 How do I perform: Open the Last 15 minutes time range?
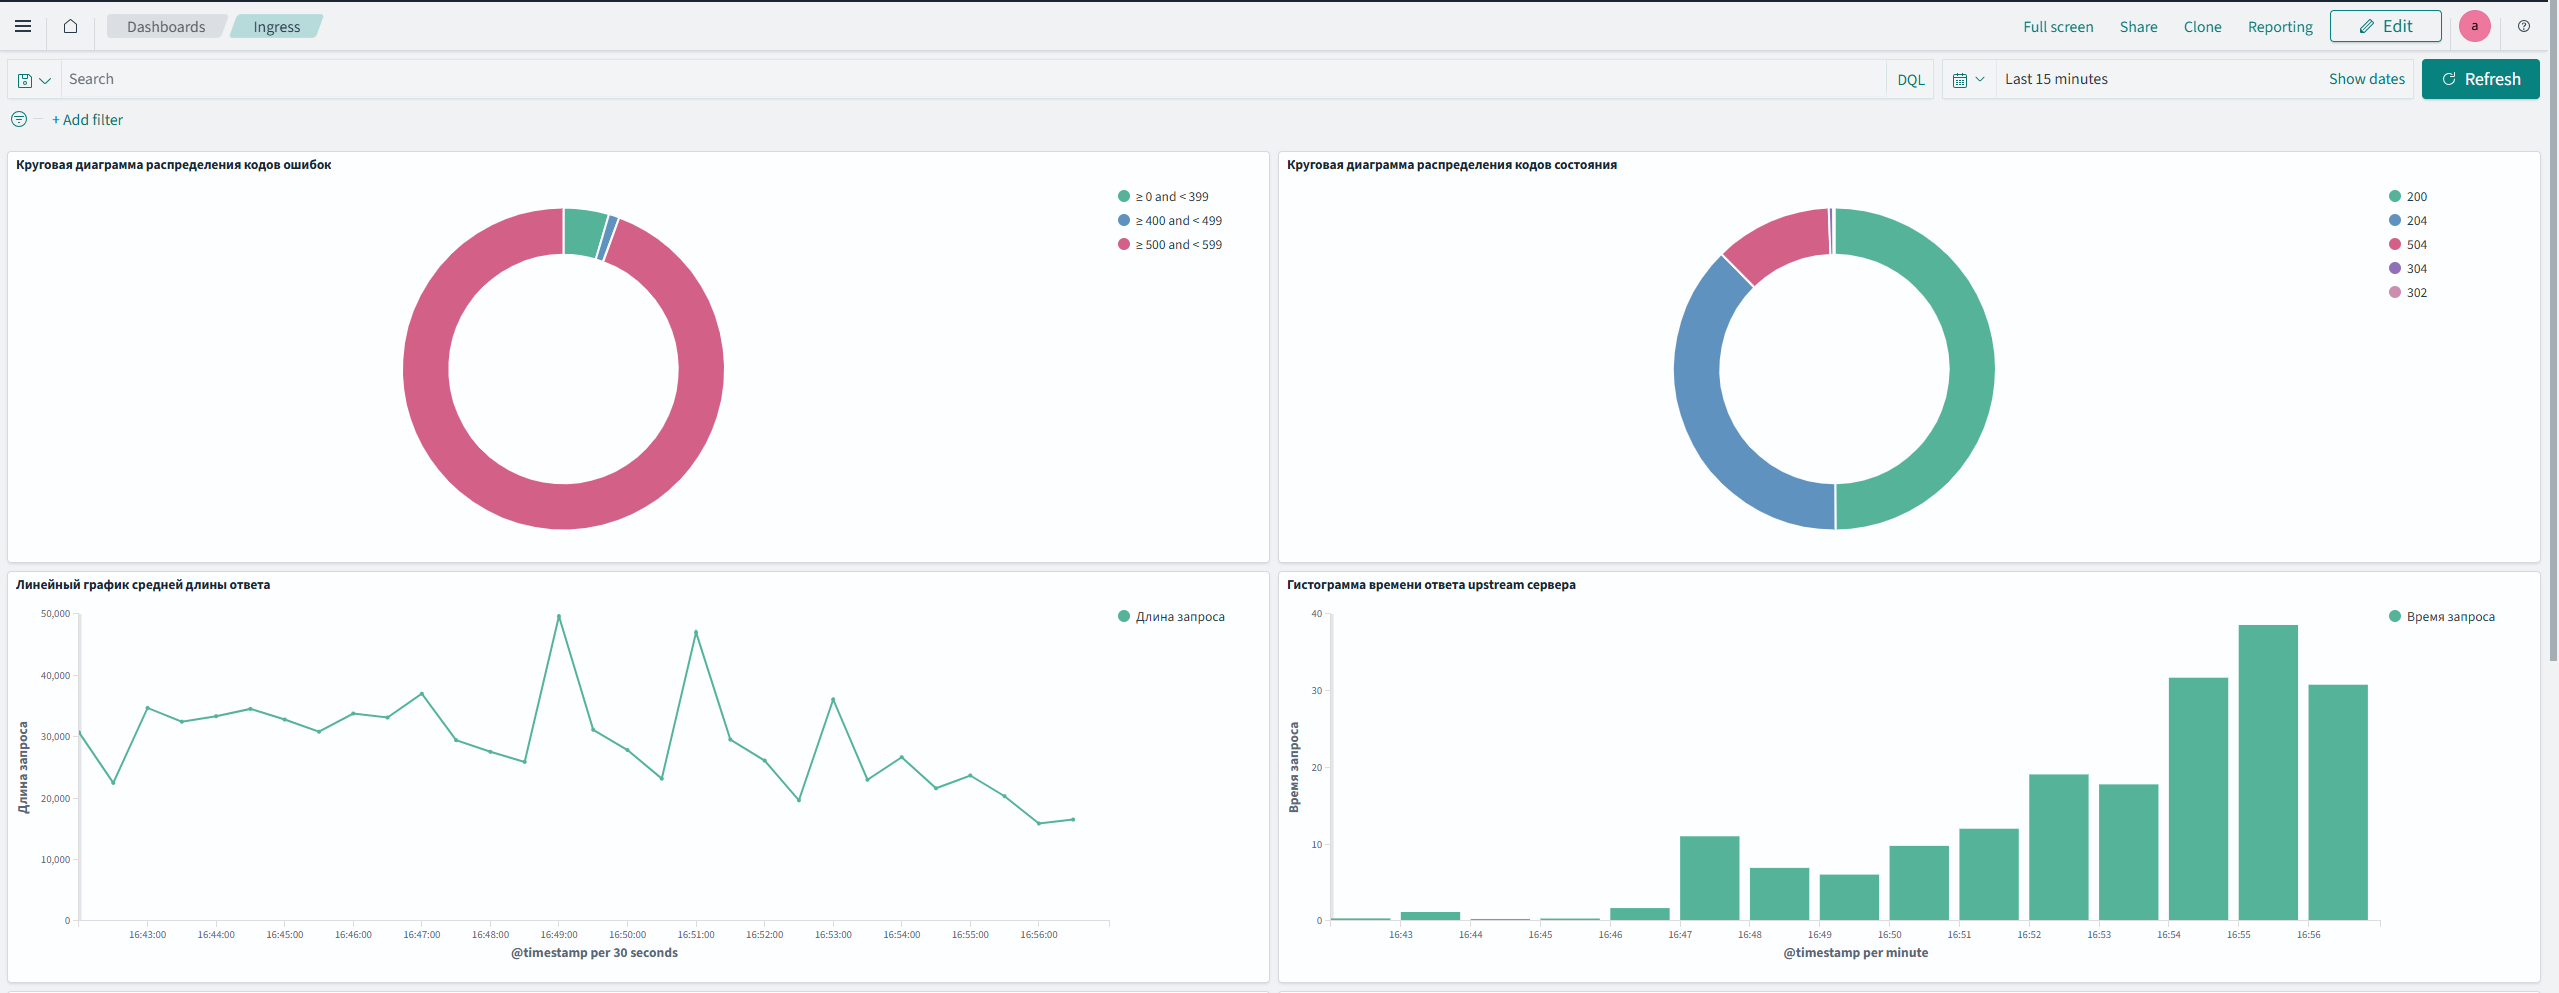(x=2056, y=79)
